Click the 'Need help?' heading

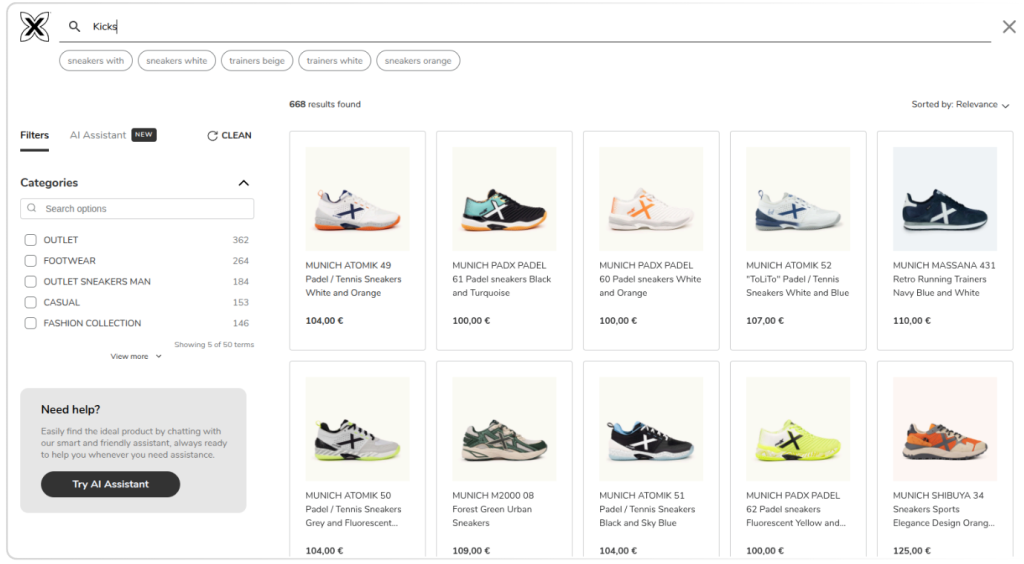(71, 410)
